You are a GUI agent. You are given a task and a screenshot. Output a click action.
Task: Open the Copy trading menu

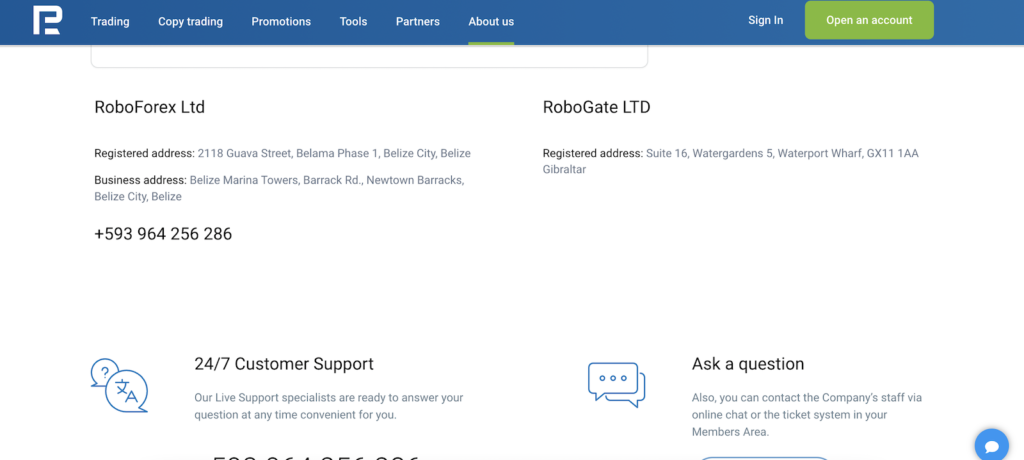coord(190,22)
